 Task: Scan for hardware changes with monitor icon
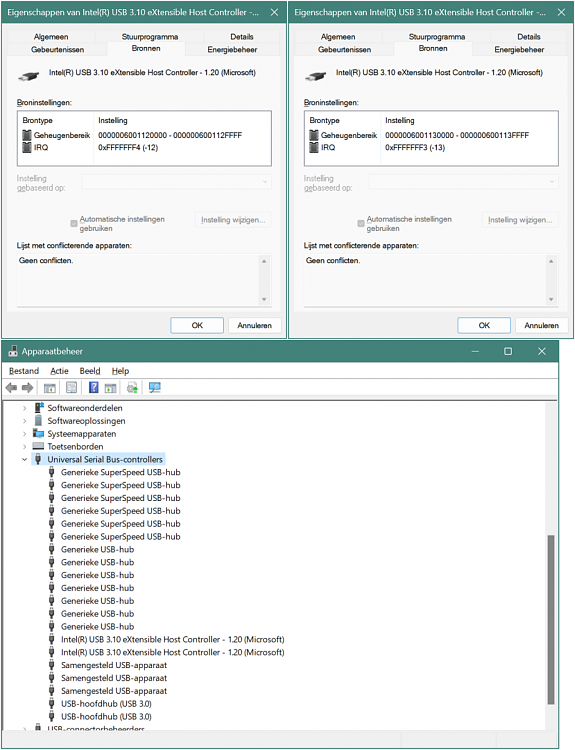coord(155,387)
